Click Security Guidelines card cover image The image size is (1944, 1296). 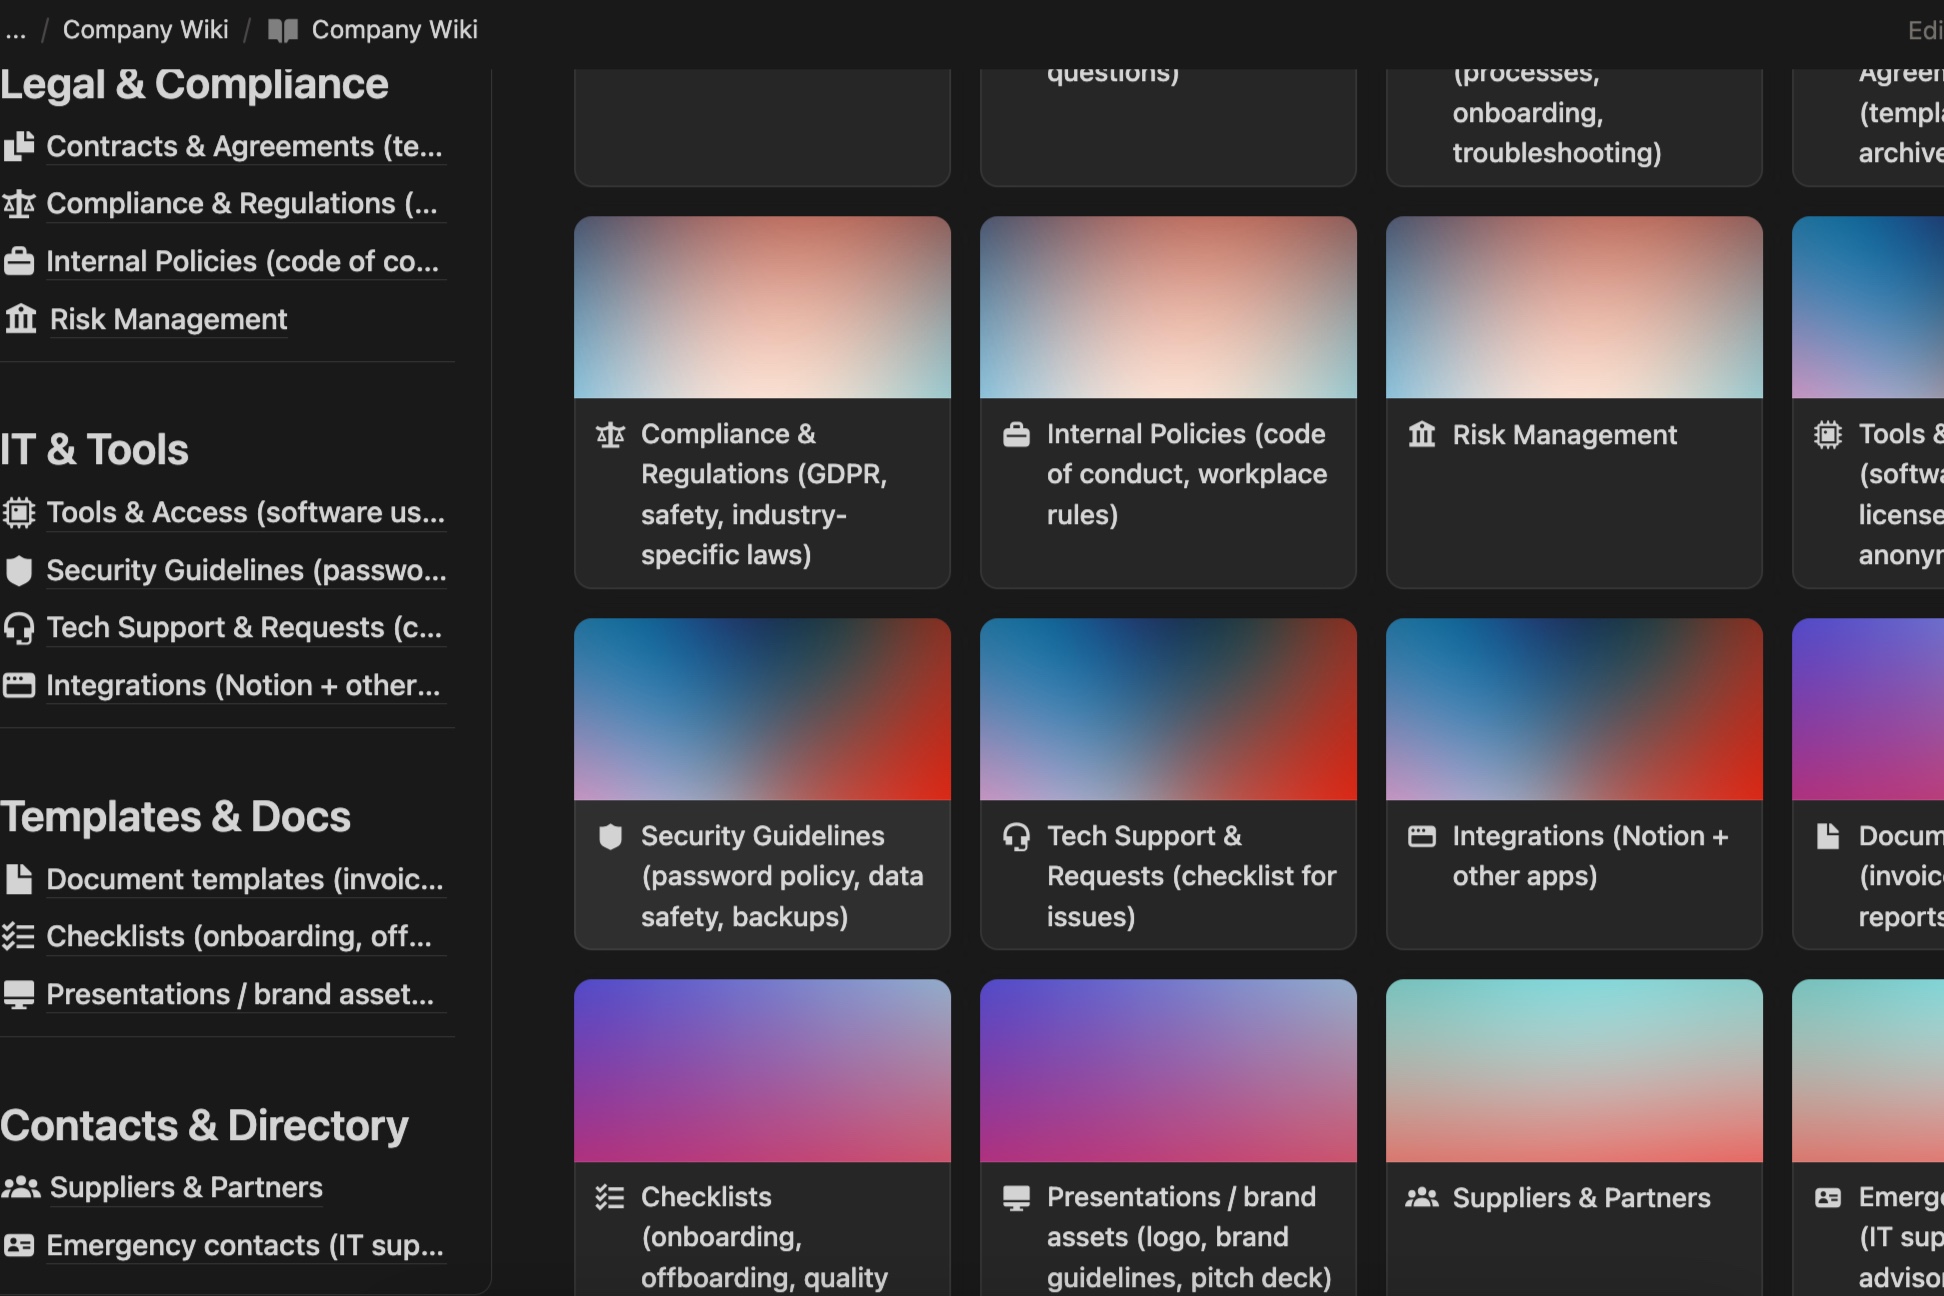[x=762, y=709]
